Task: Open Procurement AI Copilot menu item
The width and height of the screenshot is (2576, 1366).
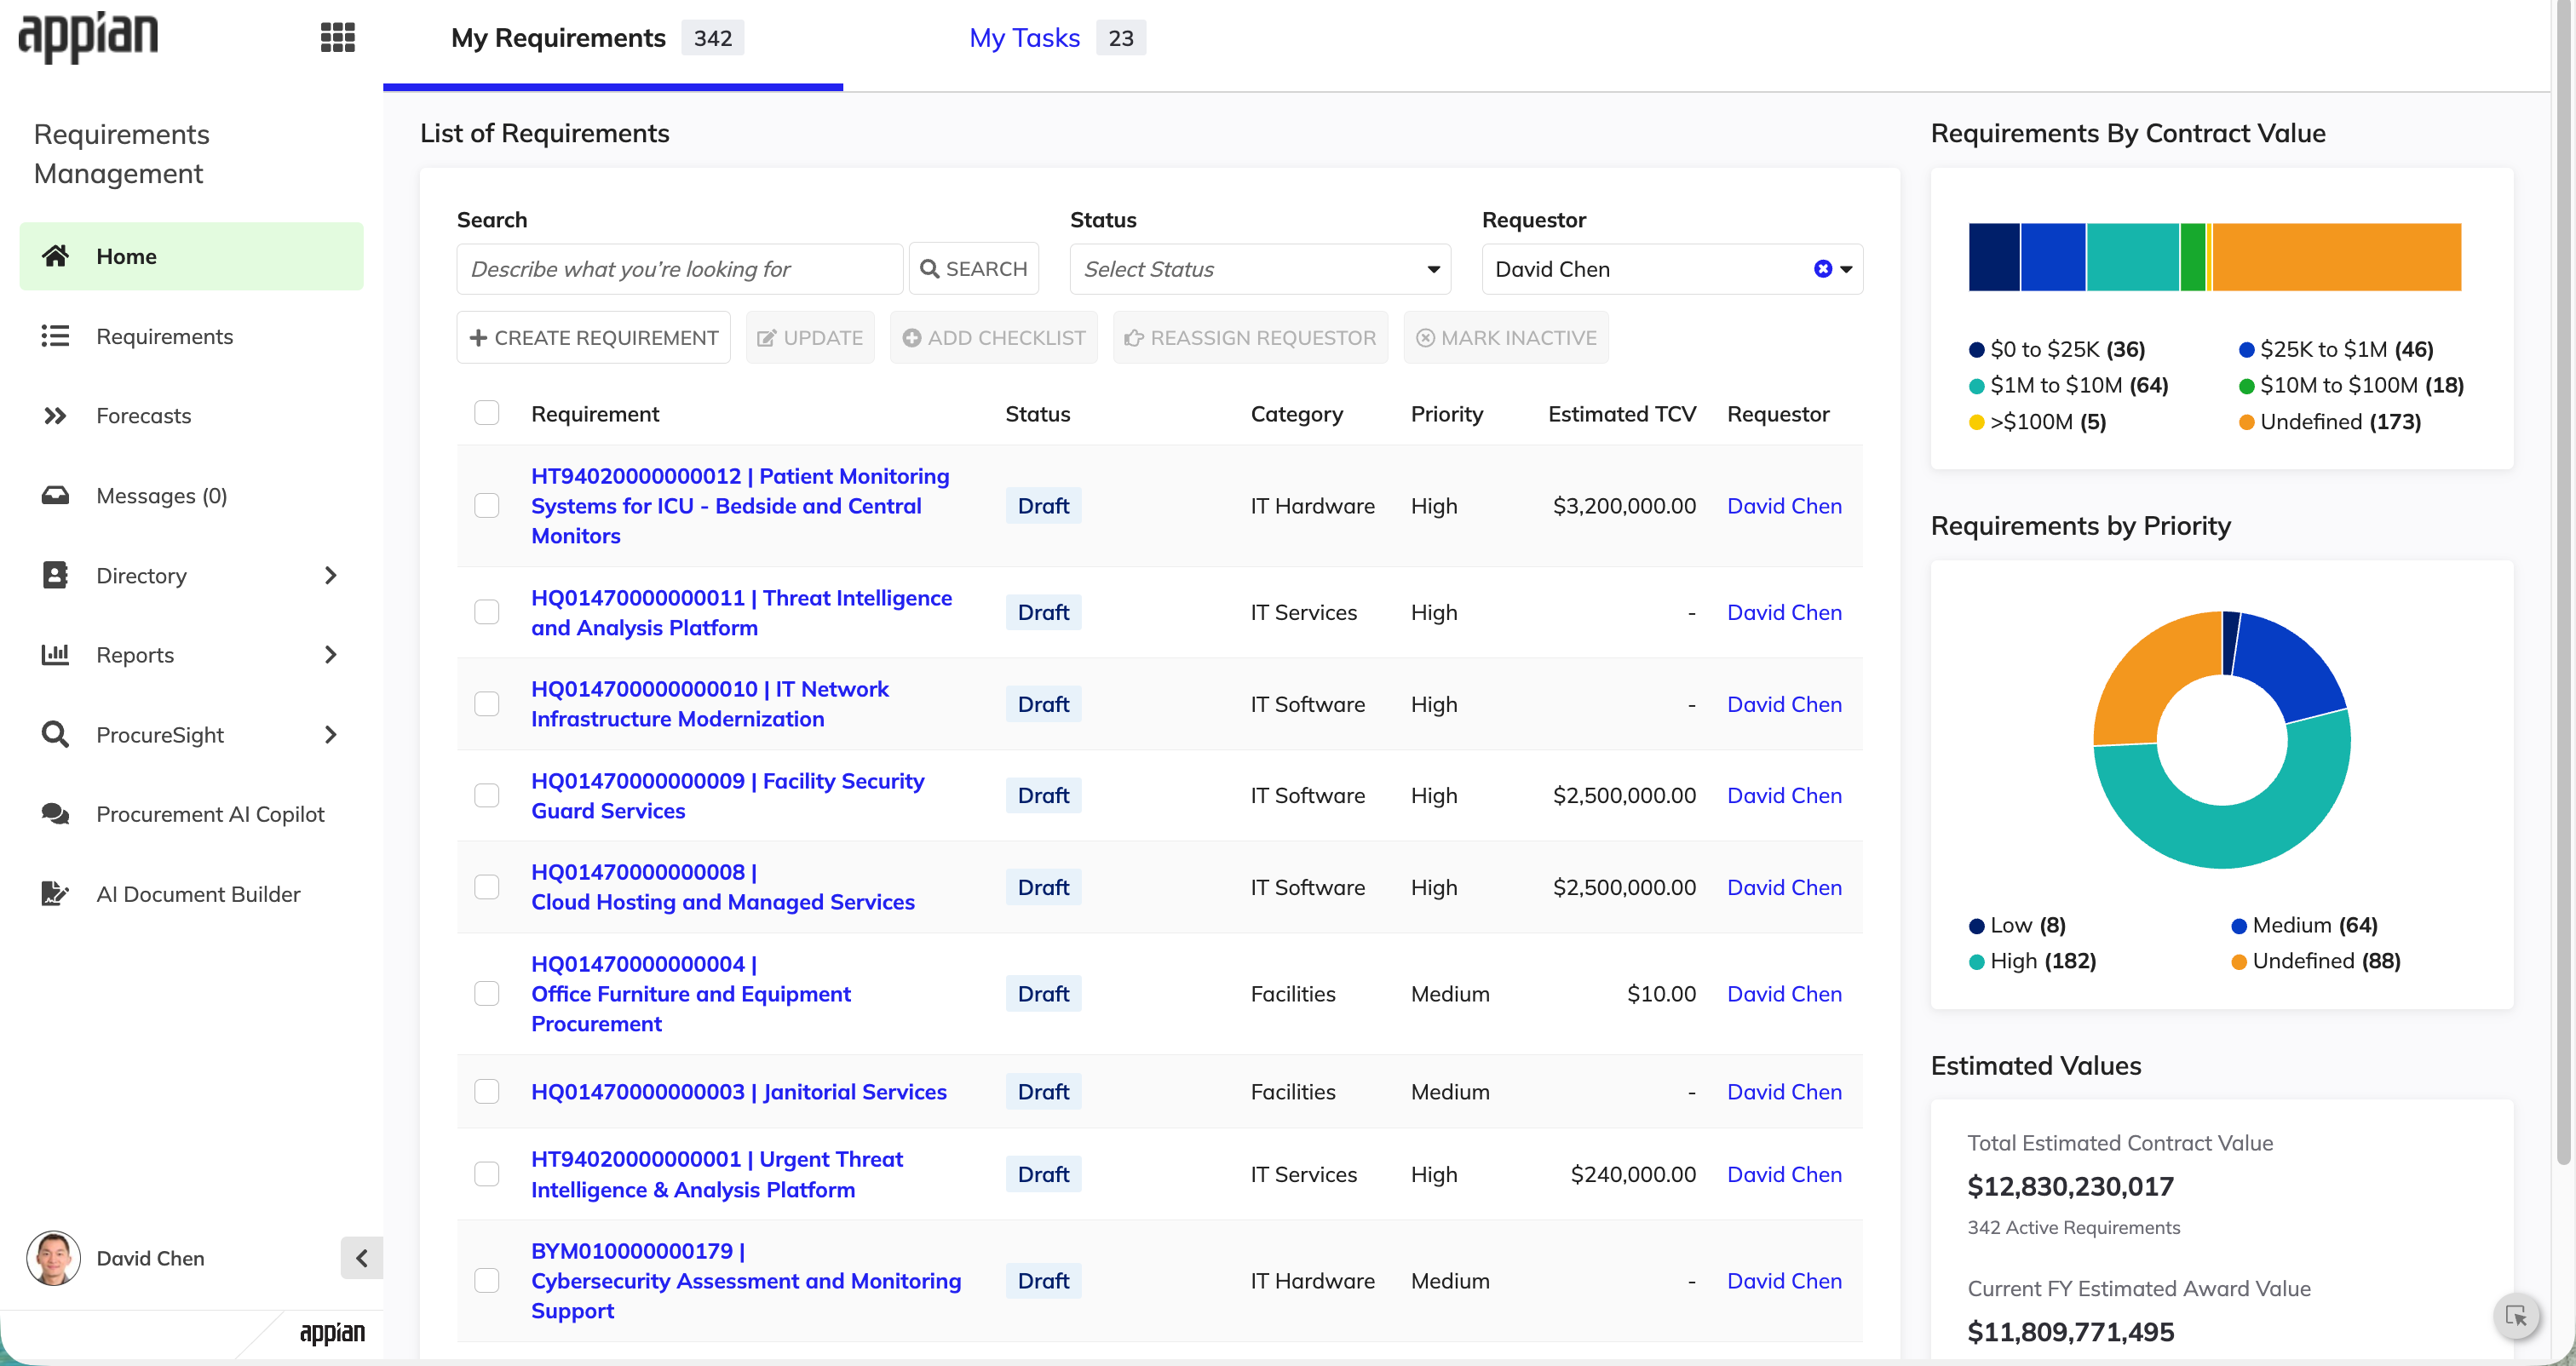Action: [x=192, y=814]
